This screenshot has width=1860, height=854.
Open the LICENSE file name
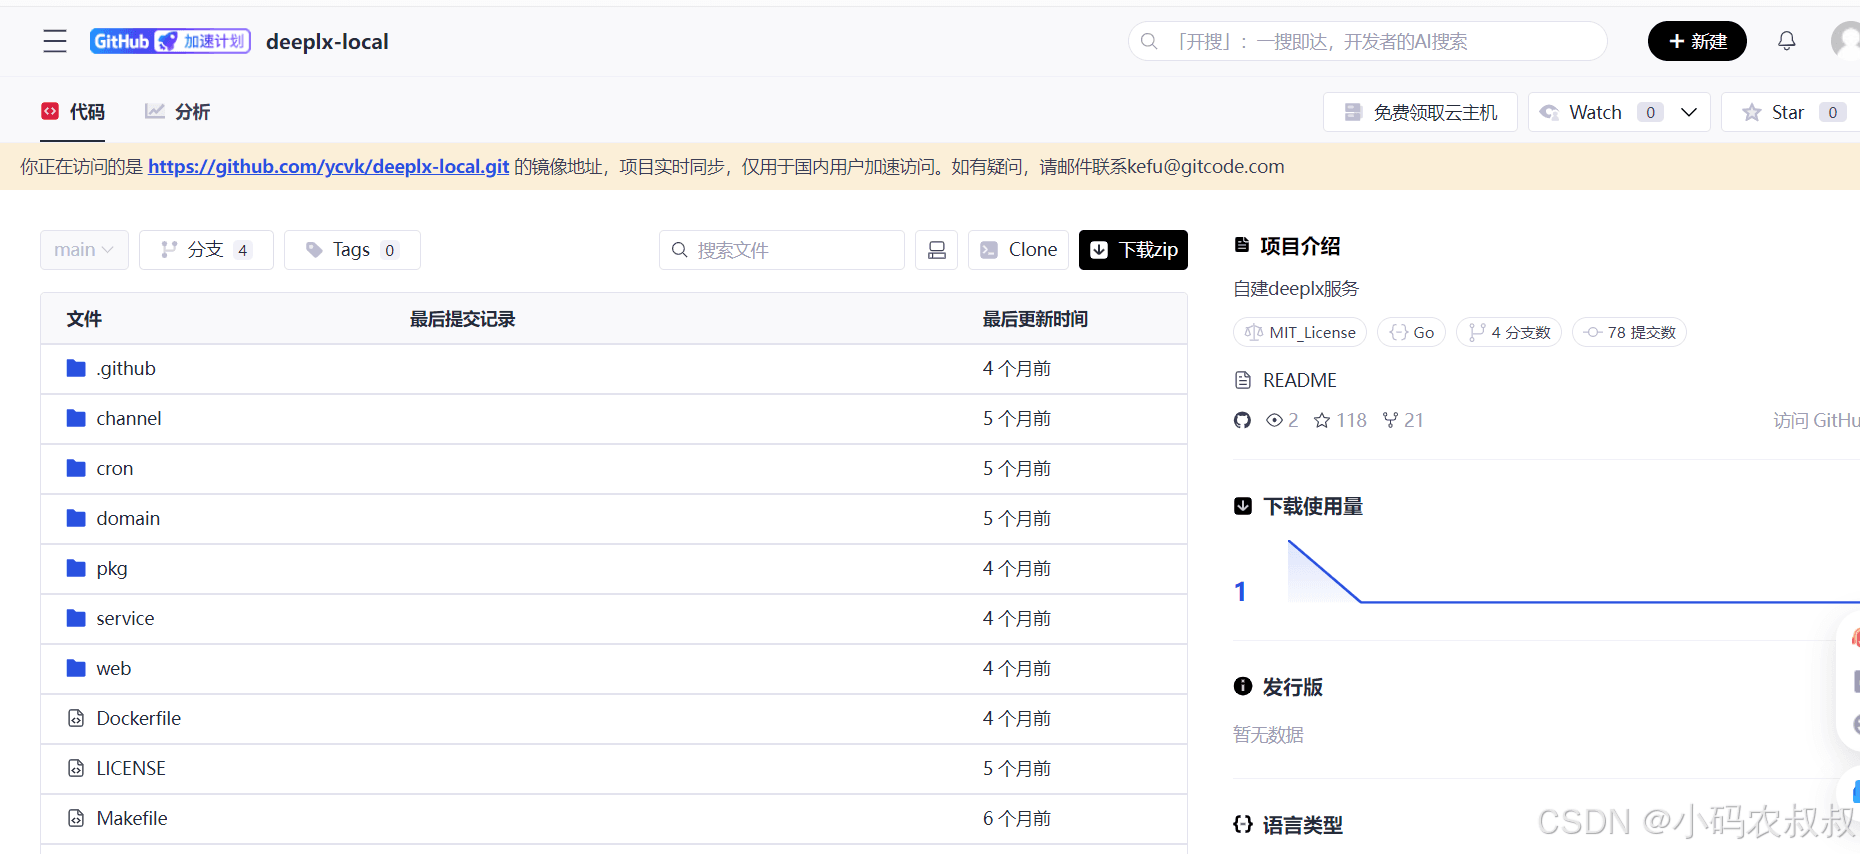(131, 768)
